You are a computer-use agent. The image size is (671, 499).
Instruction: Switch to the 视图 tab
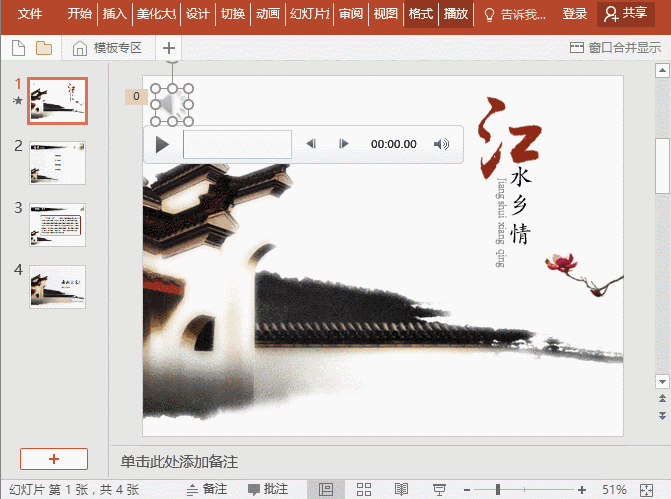point(386,14)
